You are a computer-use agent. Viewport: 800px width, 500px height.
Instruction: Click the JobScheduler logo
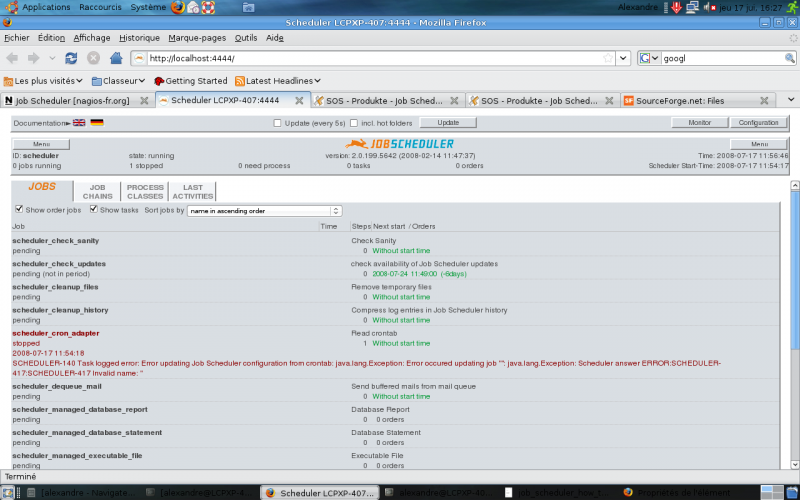399,144
